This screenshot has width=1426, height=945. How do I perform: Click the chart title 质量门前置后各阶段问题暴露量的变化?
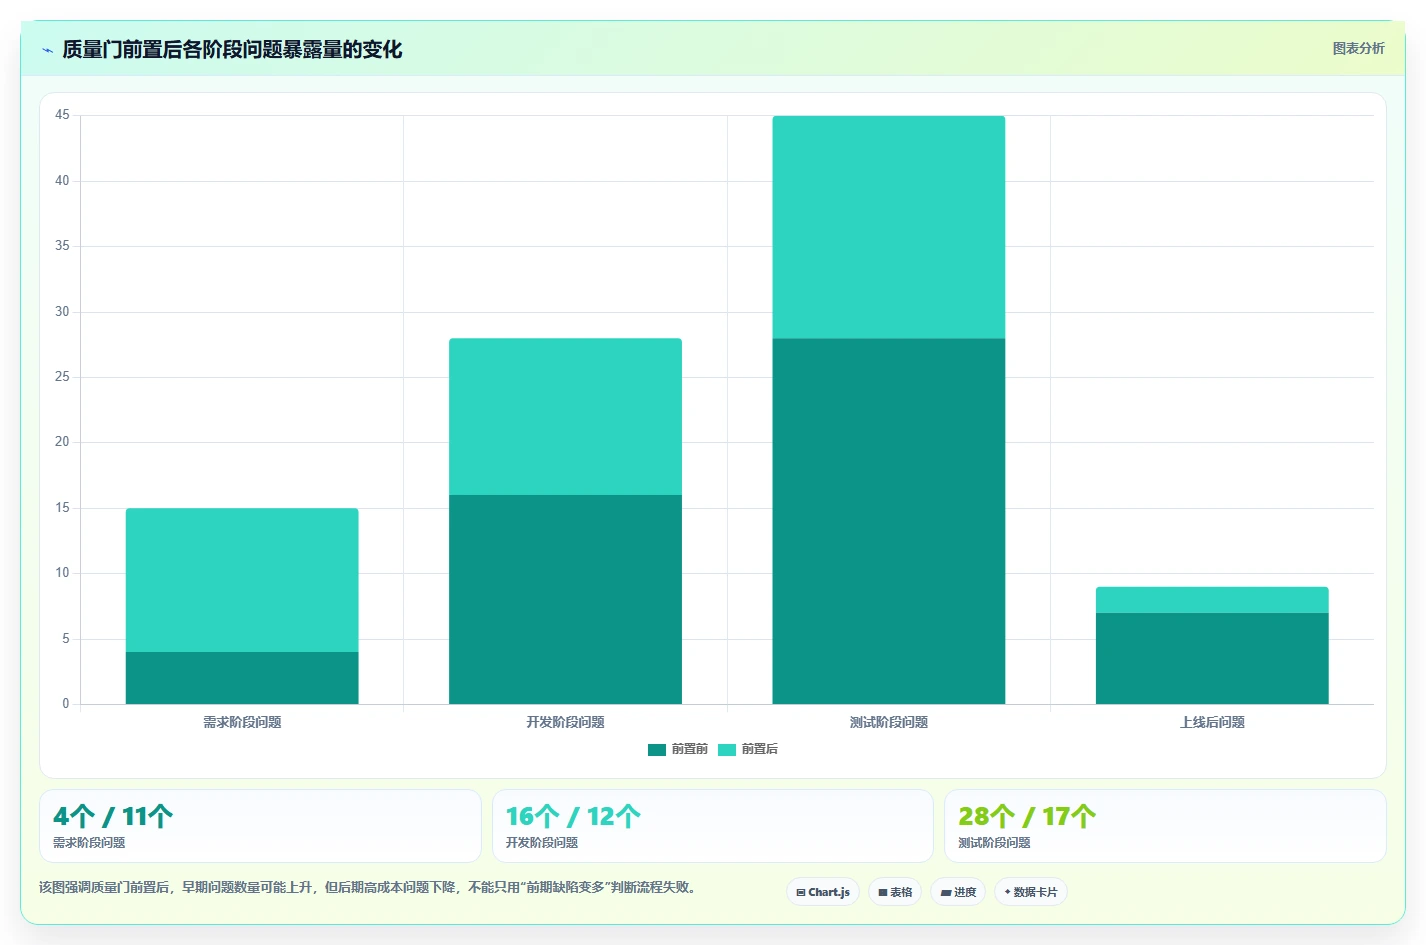click(232, 49)
